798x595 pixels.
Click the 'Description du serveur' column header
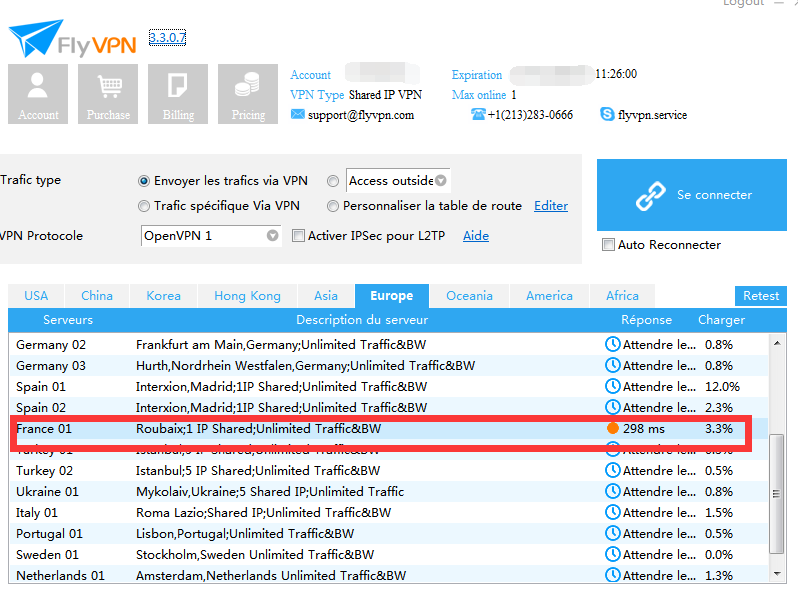362,320
